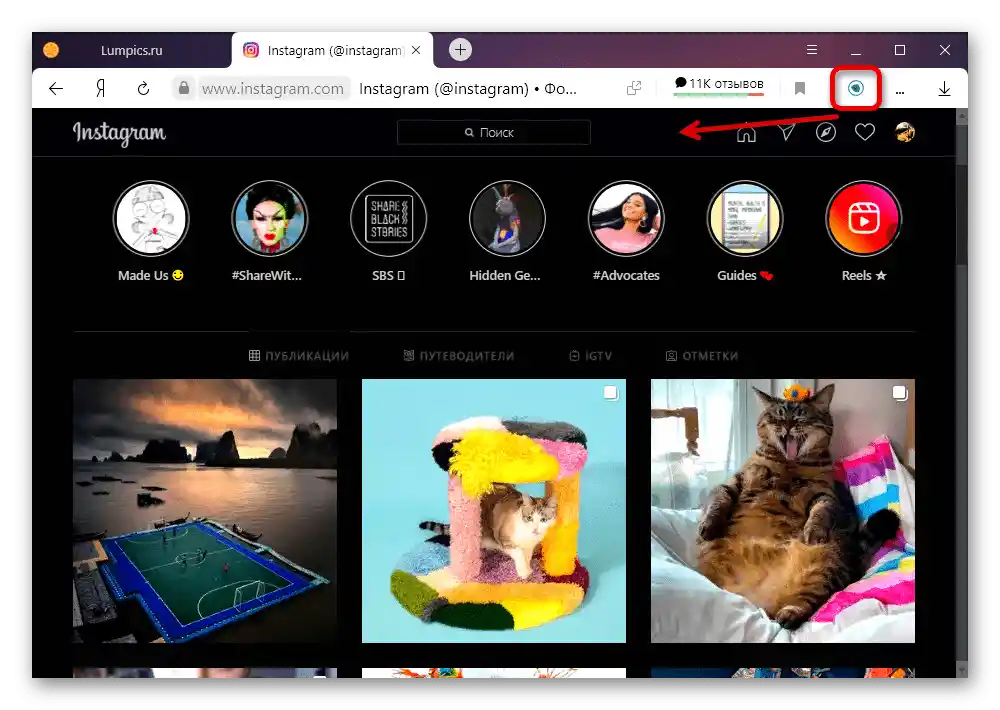
Task: Open the Guides story highlight
Action: [x=745, y=219]
